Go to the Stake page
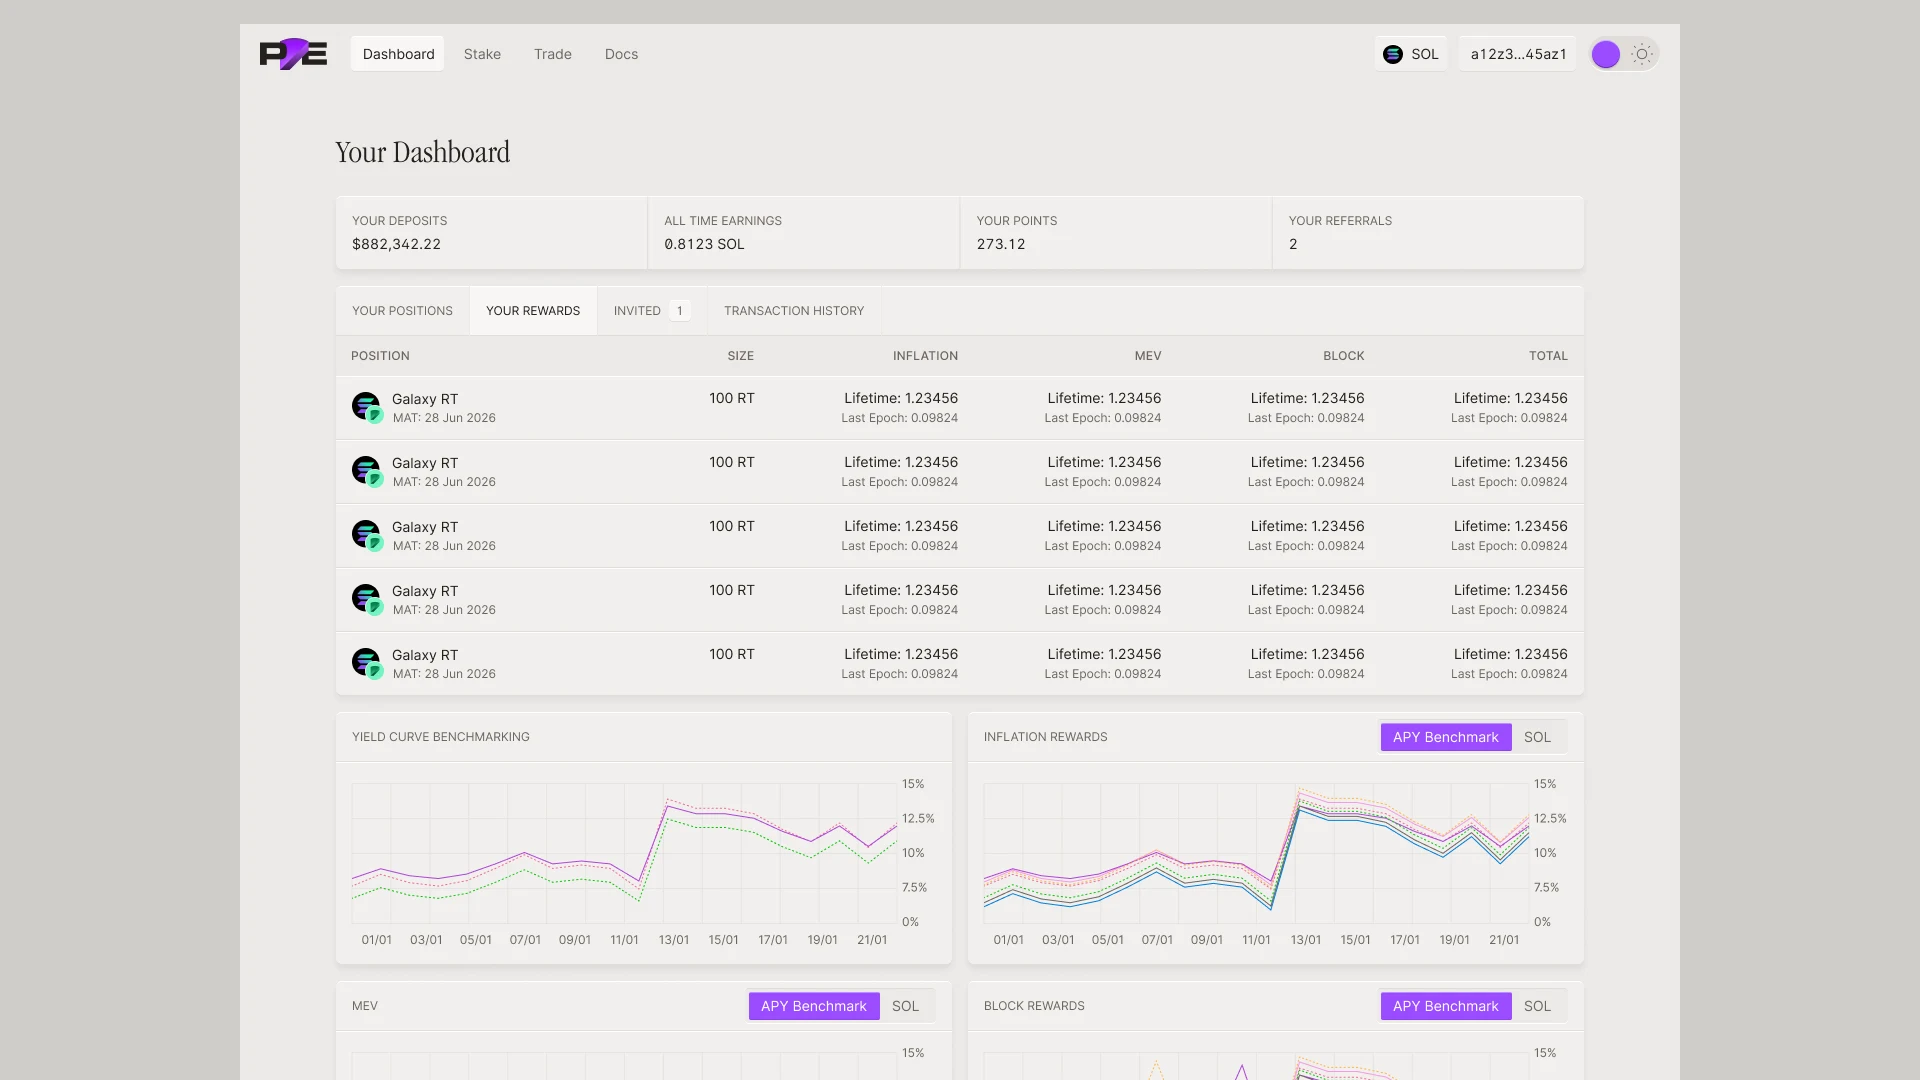This screenshot has width=1920, height=1080. pos(482,54)
